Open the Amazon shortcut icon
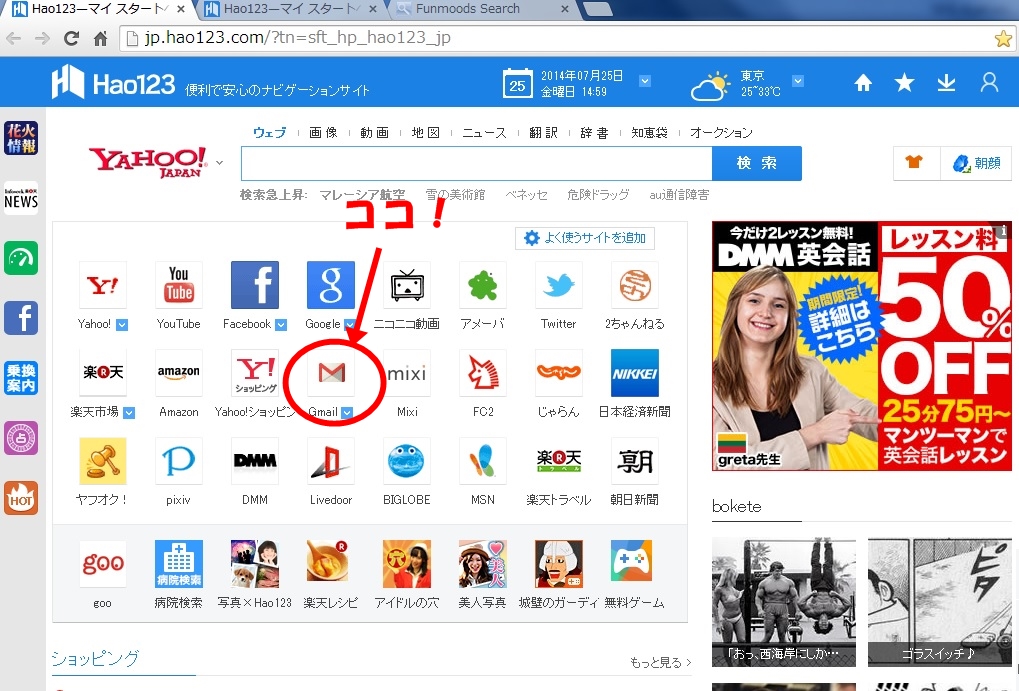Image resolution: width=1019 pixels, height=691 pixels. (x=179, y=373)
